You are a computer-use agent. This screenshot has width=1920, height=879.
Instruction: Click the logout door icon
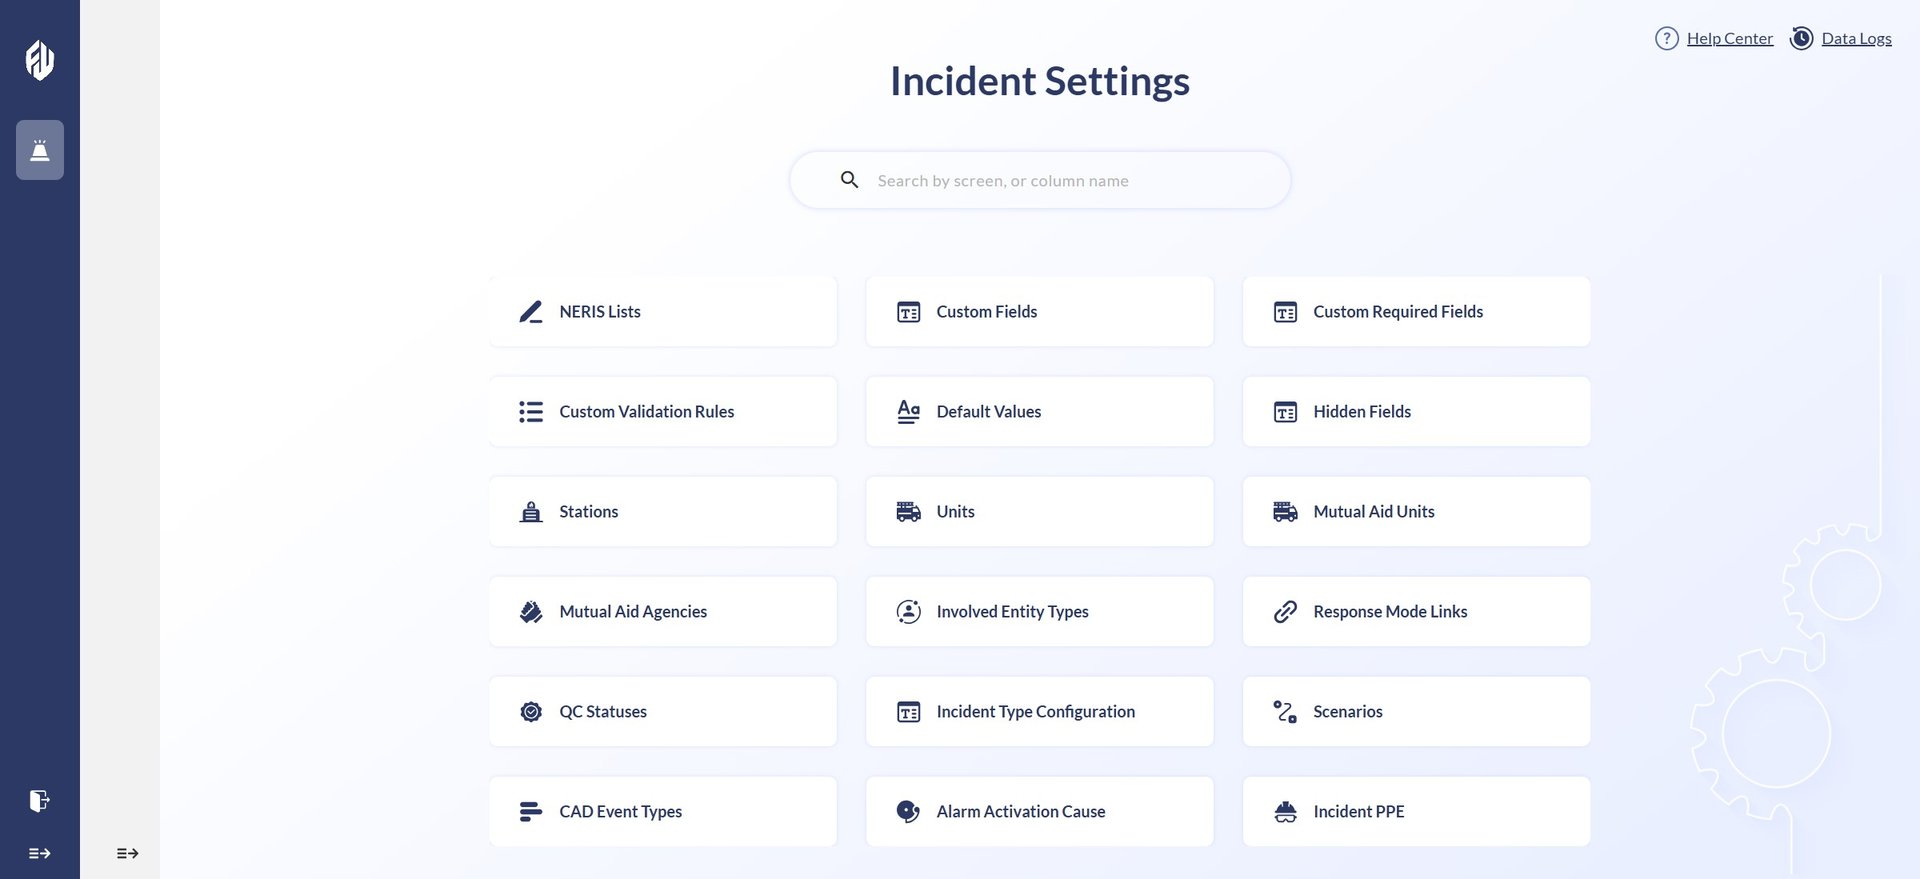pyautogui.click(x=39, y=801)
